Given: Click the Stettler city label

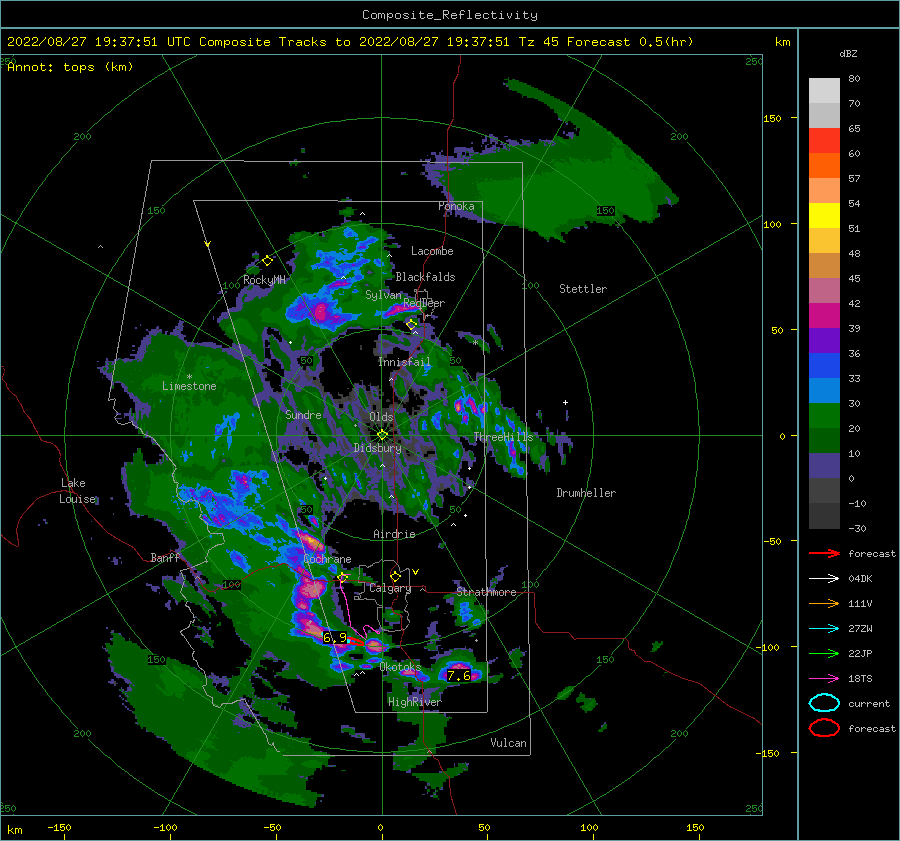Looking at the screenshot, I should [583, 289].
